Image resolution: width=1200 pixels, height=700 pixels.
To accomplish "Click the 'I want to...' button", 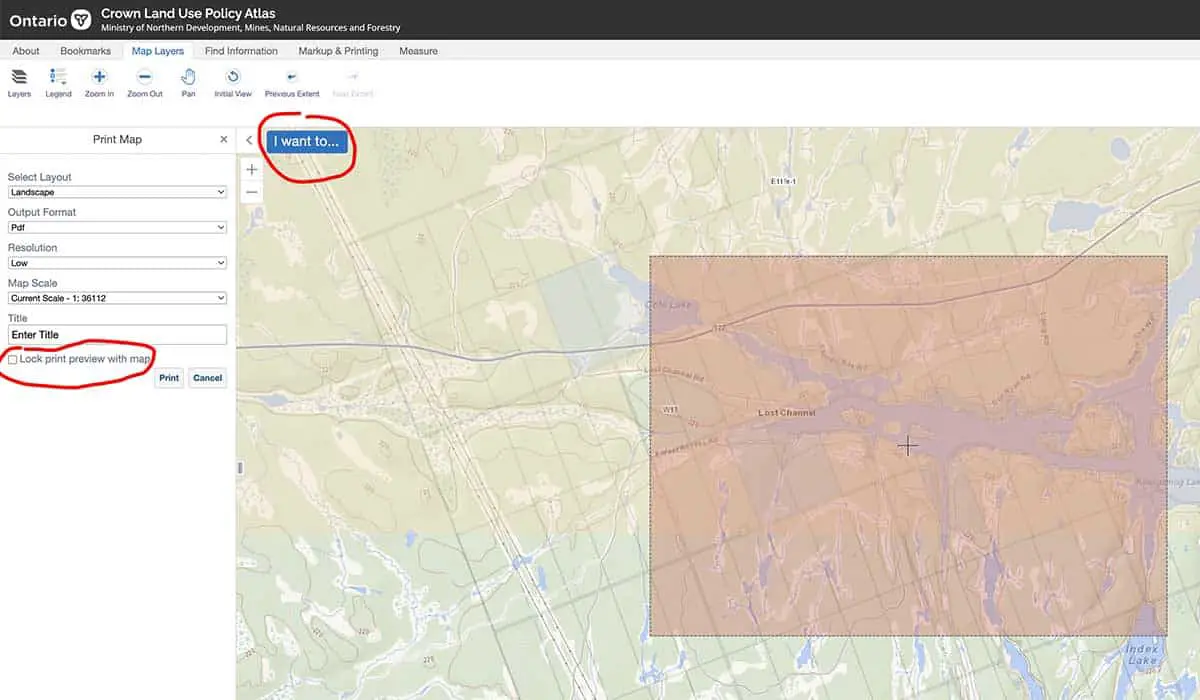I will [x=305, y=141].
